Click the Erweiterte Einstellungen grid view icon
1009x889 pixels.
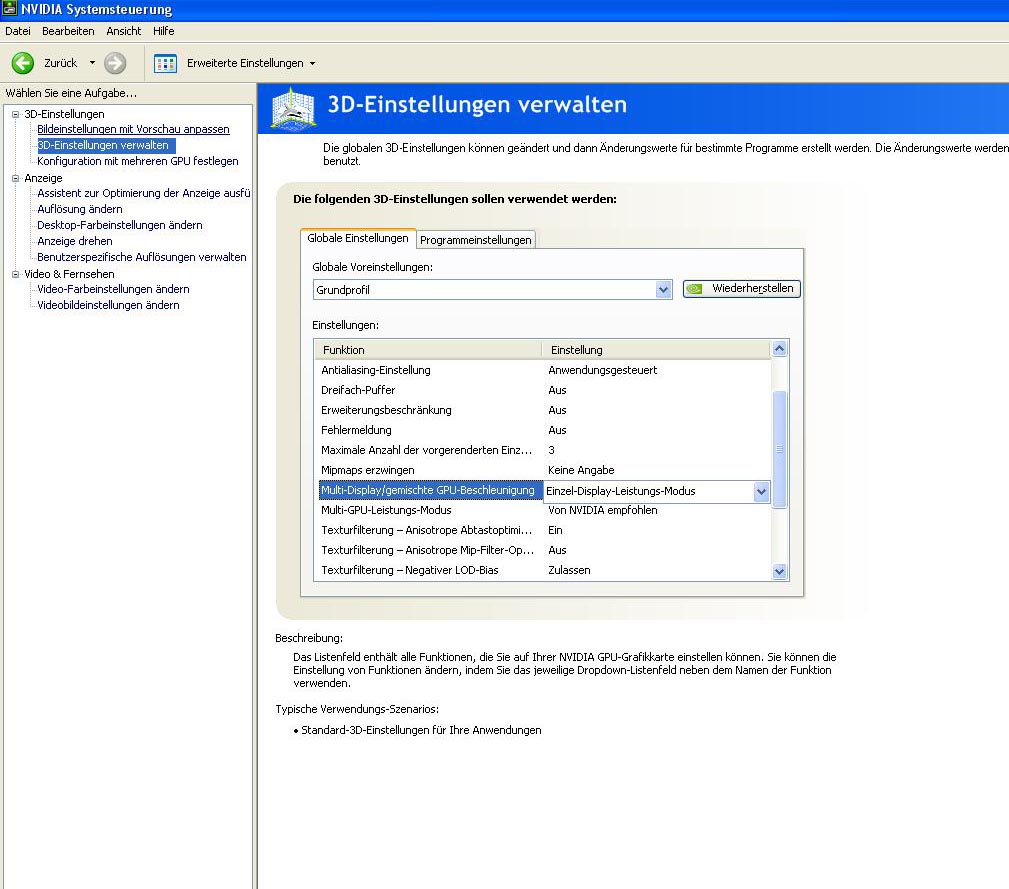point(165,63)
